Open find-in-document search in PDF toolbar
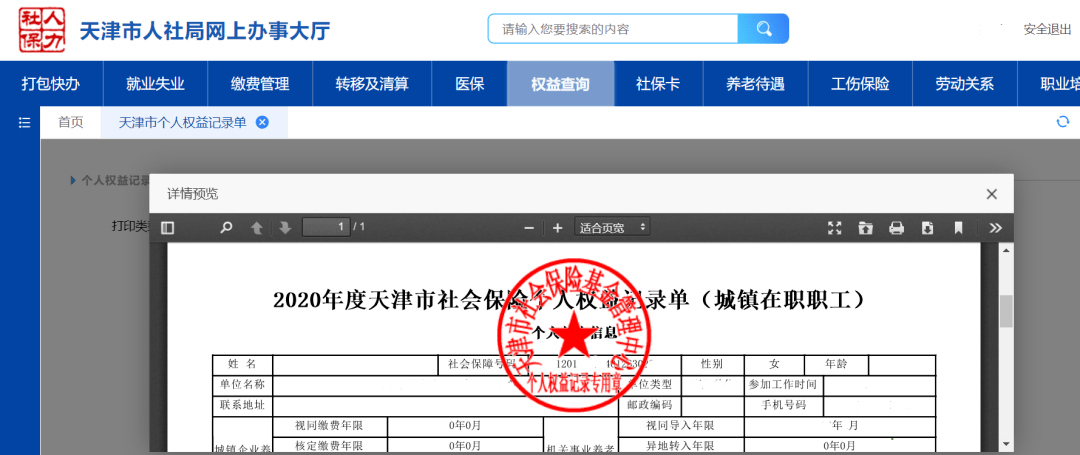 tap(227, 228)
